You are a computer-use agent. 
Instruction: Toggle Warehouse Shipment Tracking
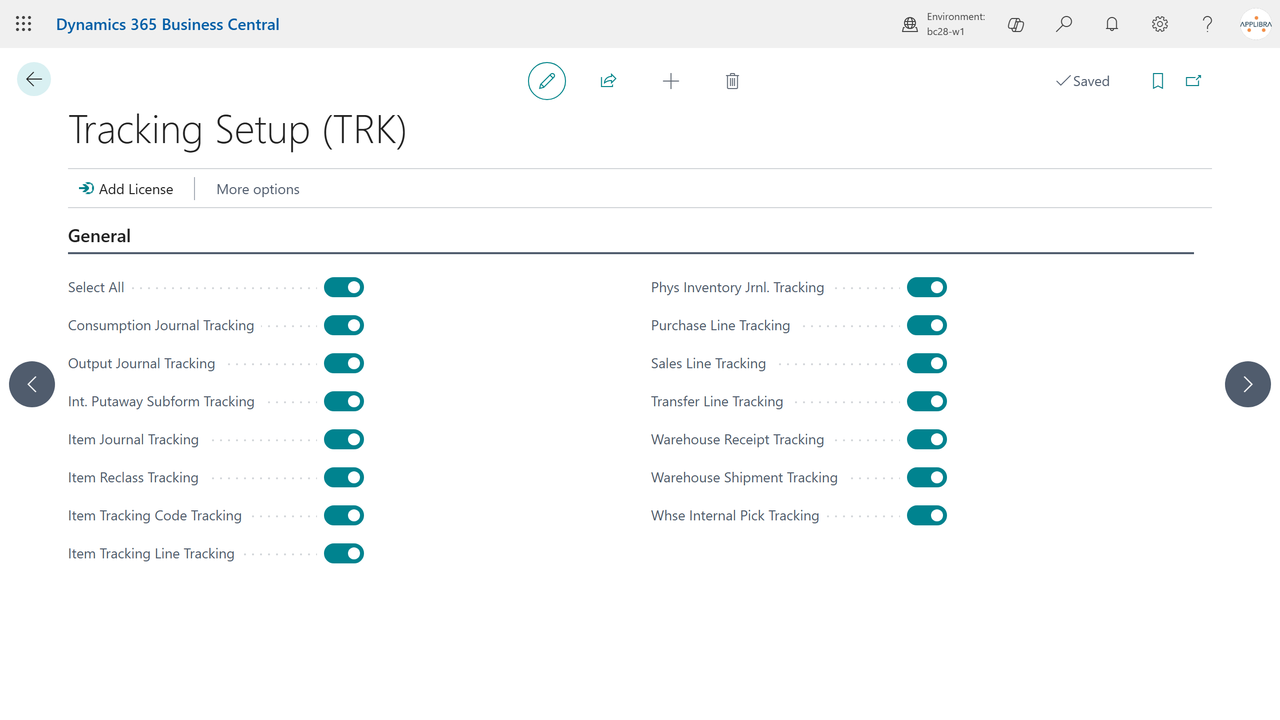click(x=927, y=478)
